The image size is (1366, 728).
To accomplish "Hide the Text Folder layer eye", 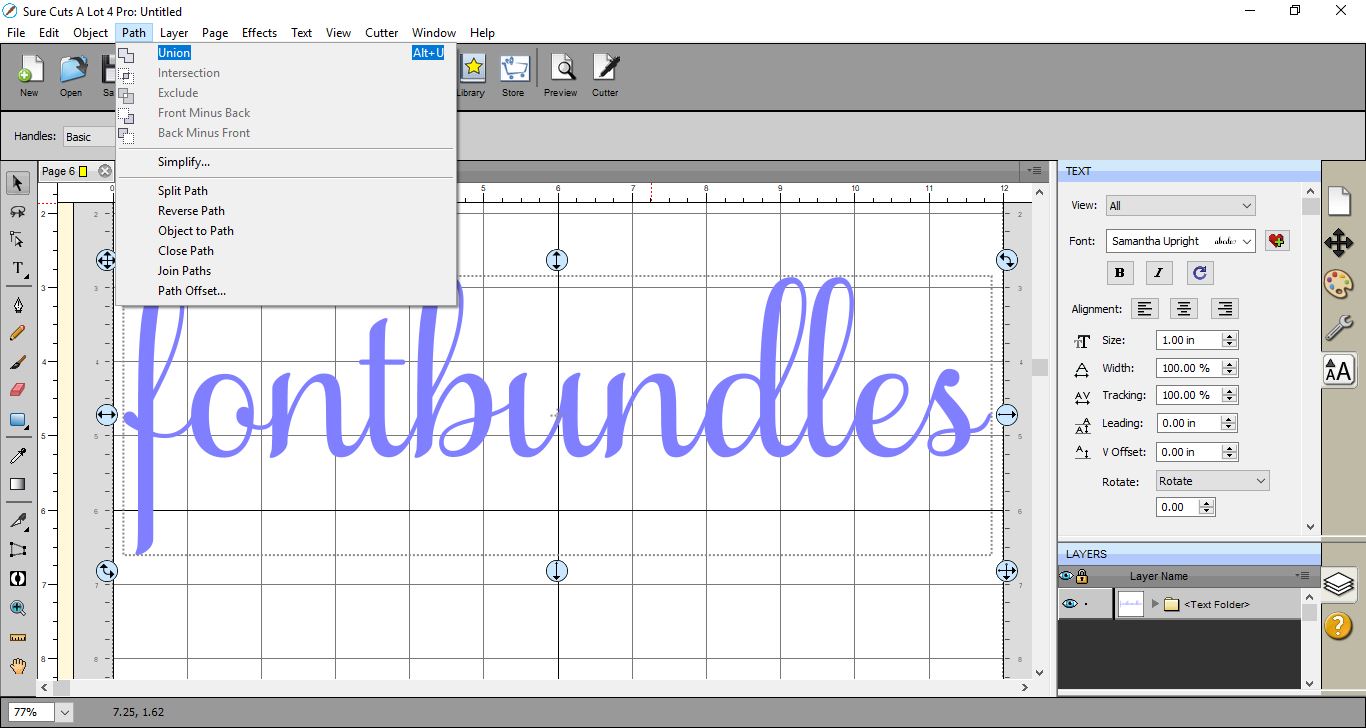I will [1070, 604].
